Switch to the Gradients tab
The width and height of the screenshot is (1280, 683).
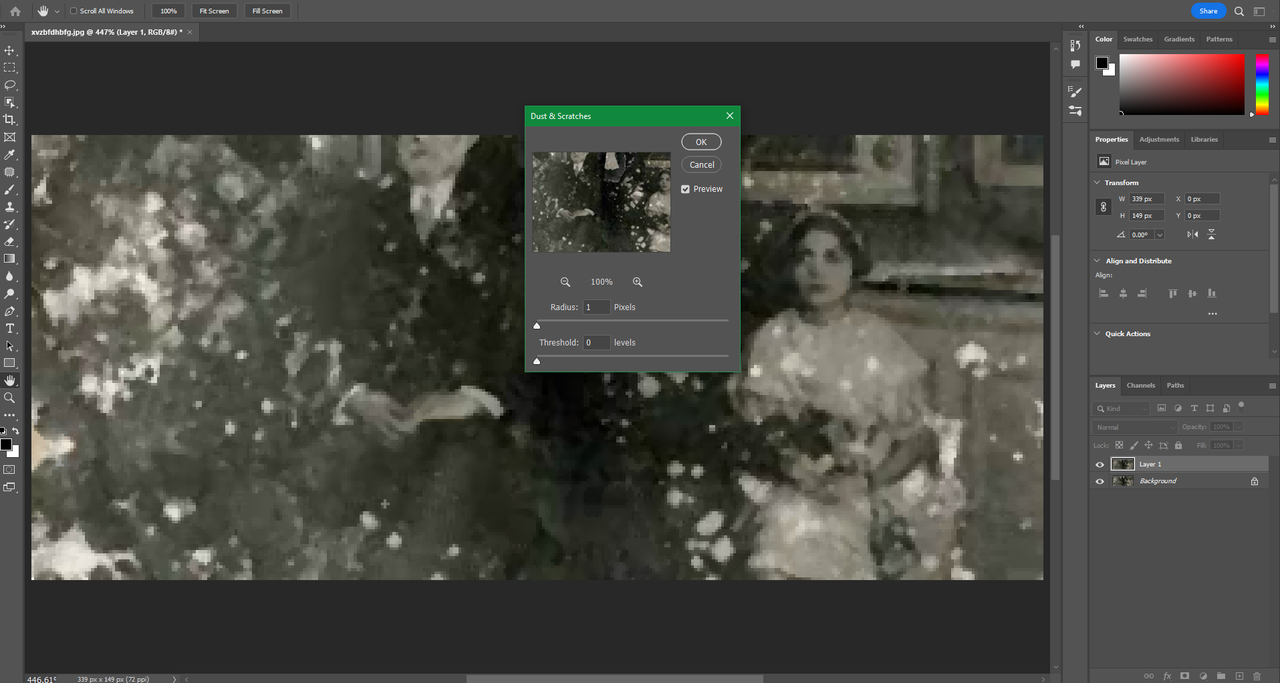[1179, 39]
